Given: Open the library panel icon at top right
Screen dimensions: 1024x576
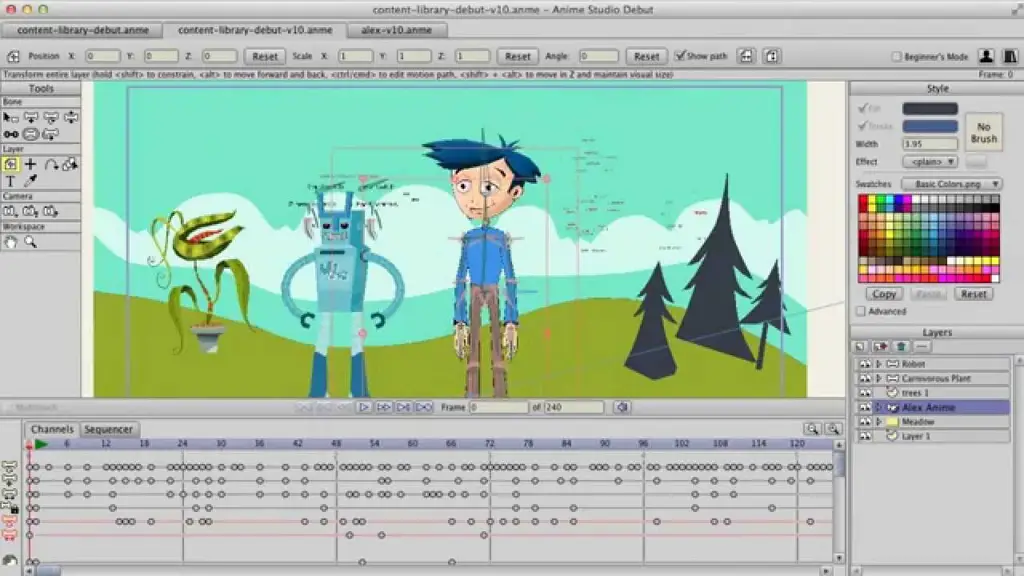Looking at the screenshot, I should pyautogui.click(x=1010, y=56).
